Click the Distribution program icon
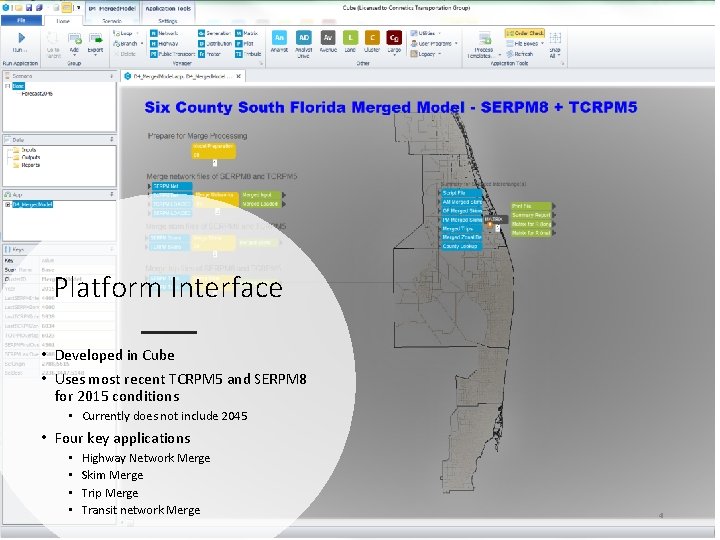The width and height of the screenshot is (720, 540). coord(202,44)
